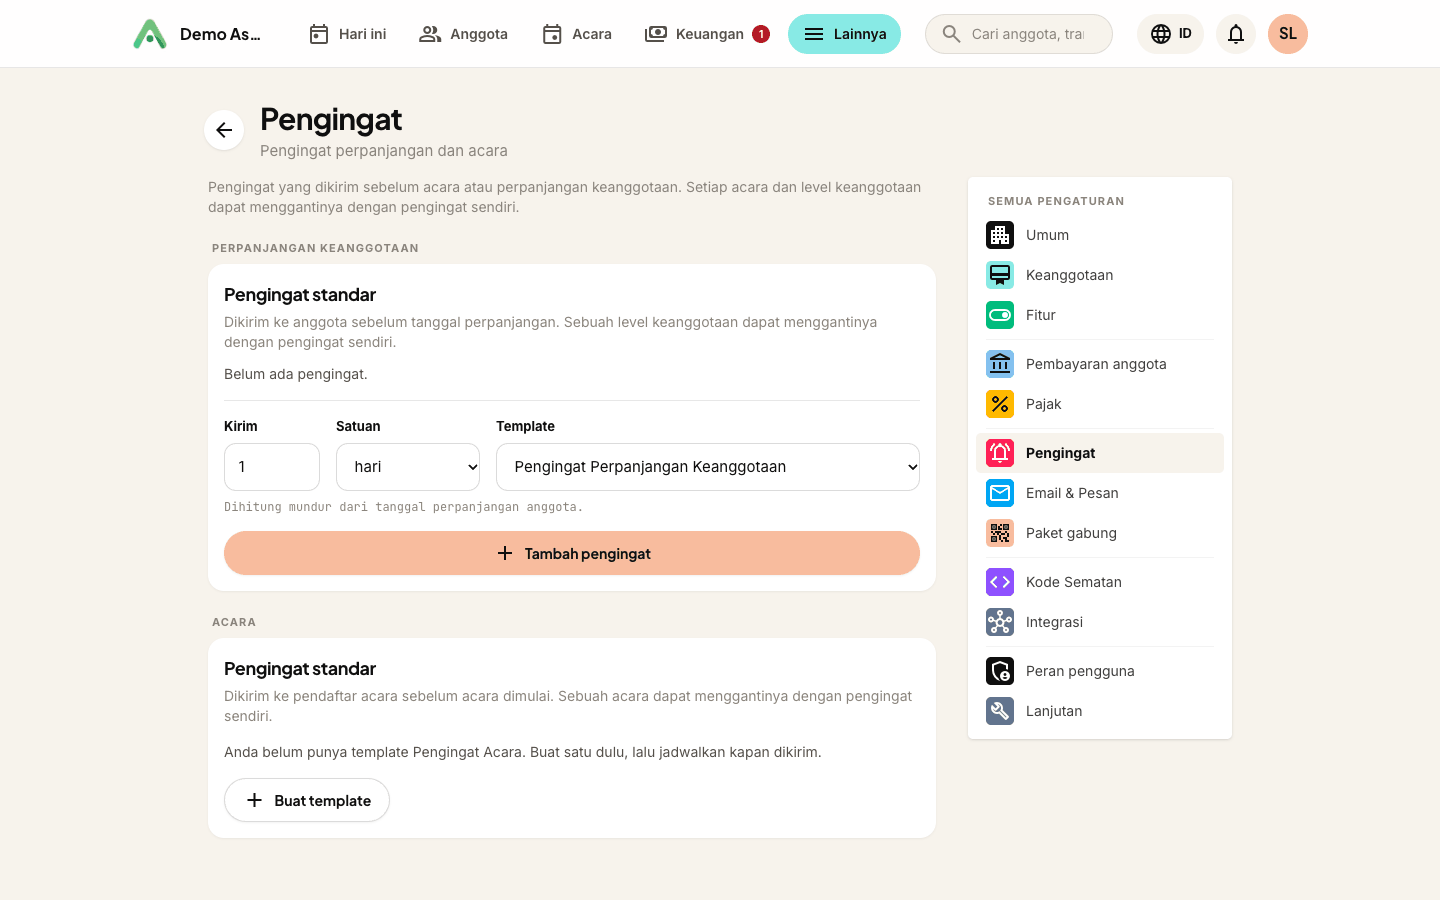The height and width of the screenshot is (900, 1440).
Task: Open Email & Pesan settings
Action: click(x=1100, y=493)
